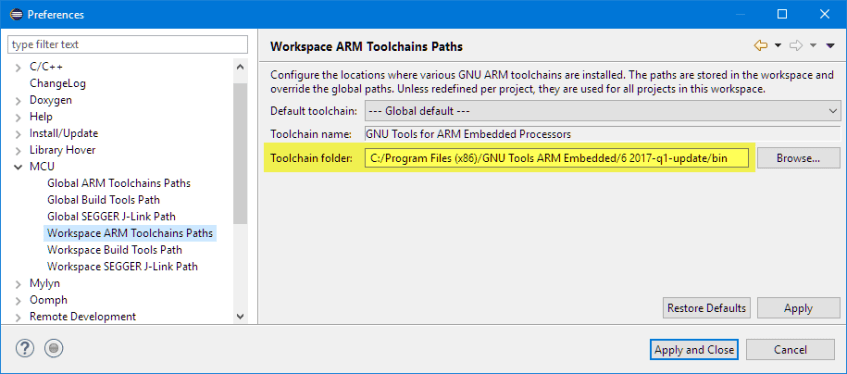Click the Apply button
Viewport: 847px width, 374px height.
click(x=798, y=308)
